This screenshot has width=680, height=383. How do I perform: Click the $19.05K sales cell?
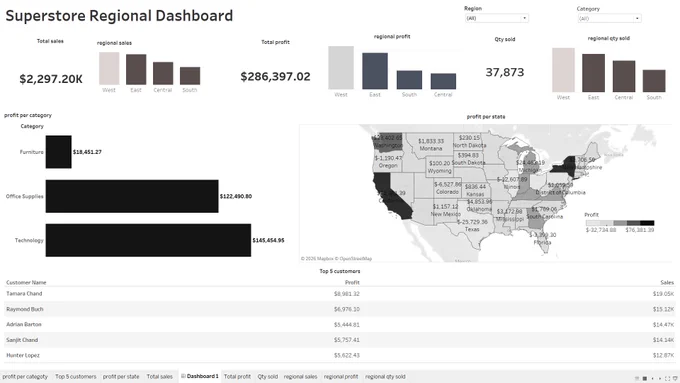[664, 294]
